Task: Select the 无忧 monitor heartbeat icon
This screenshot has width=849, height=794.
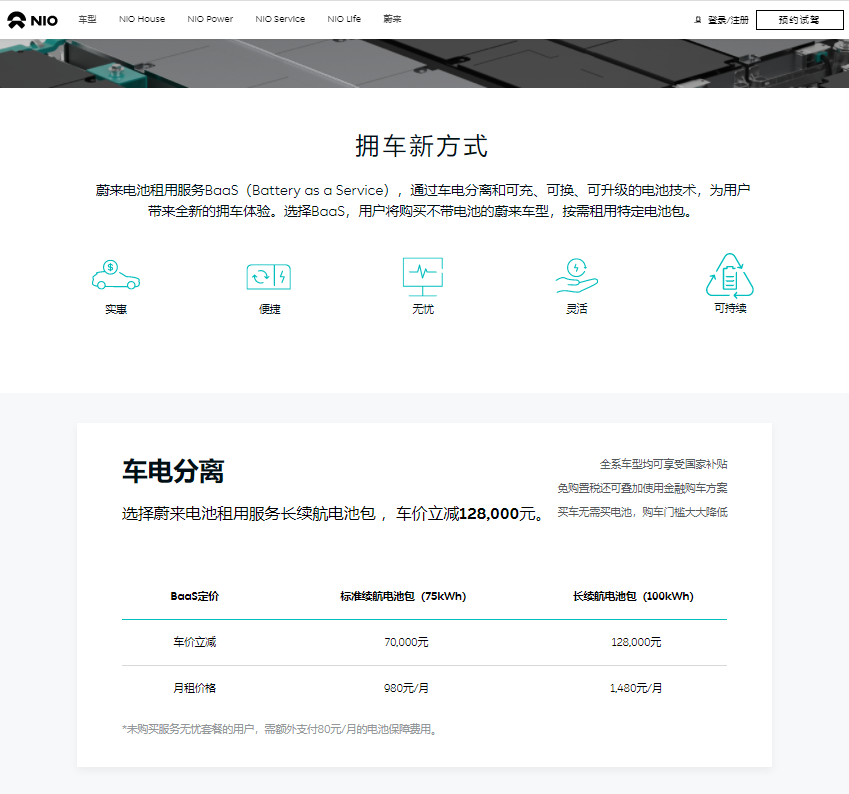Action: click(423, 276)
